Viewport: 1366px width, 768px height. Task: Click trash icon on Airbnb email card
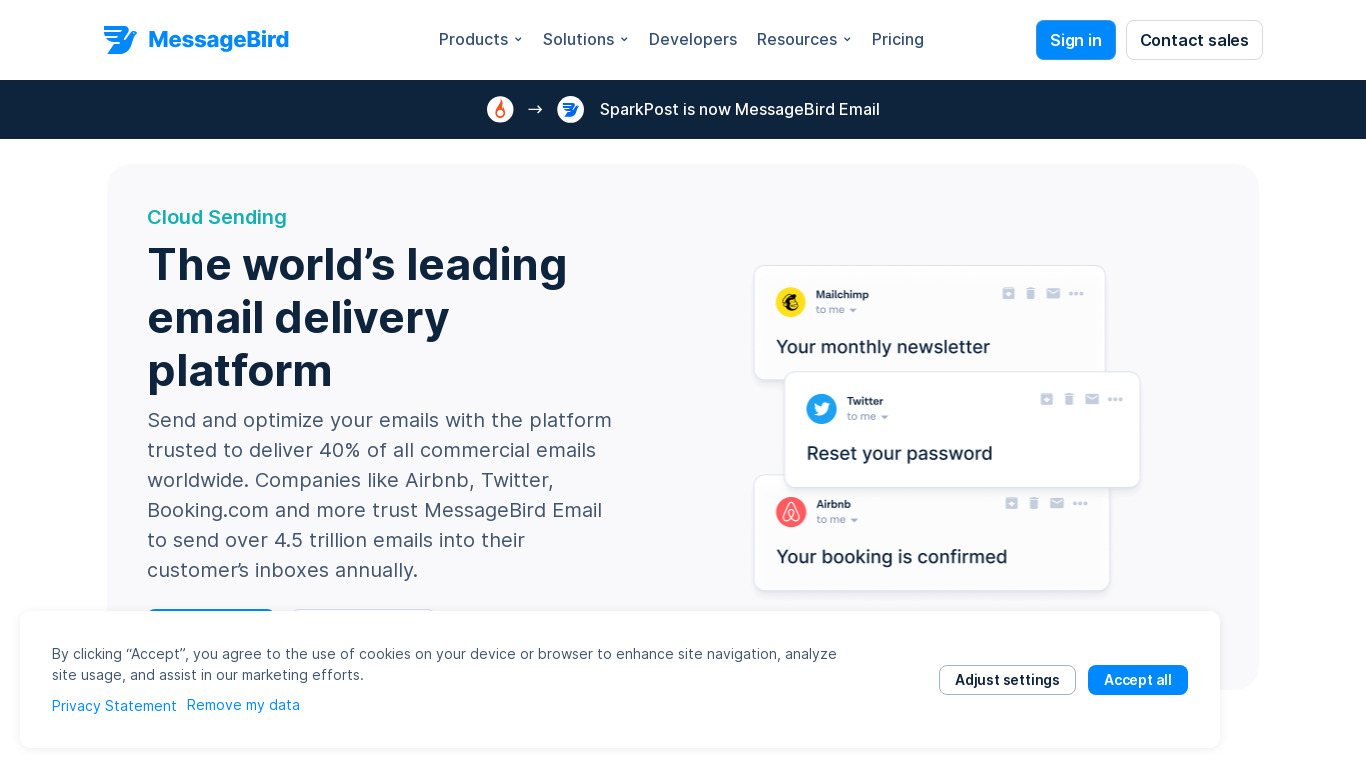click(1034, 503)
